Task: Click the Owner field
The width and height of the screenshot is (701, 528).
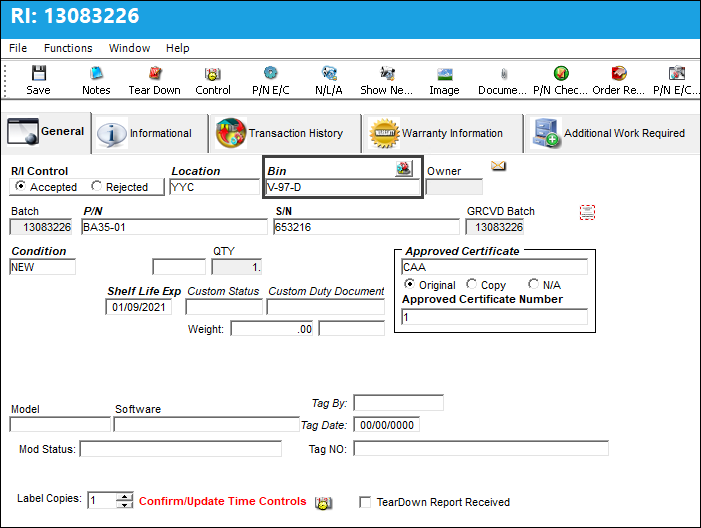Action: tap(454, 187)
